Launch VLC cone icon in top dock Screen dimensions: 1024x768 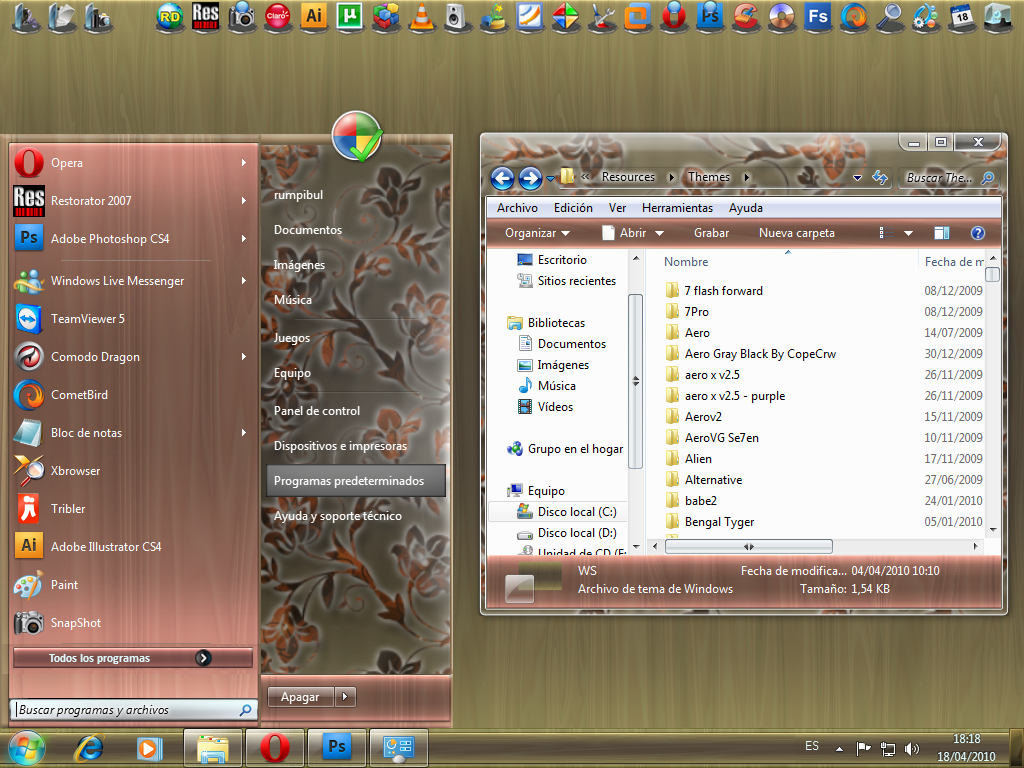pos(421,16)
